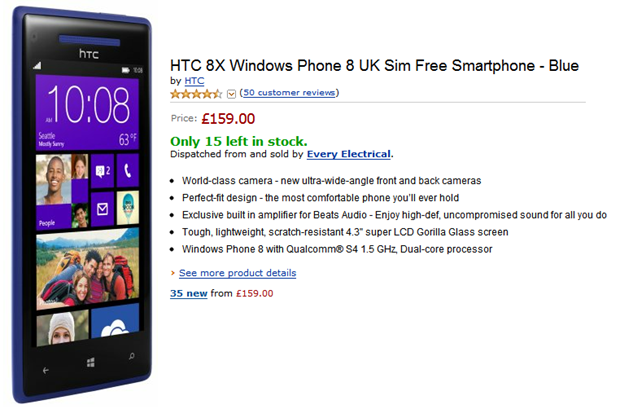620x409 pixels.
Task: Tap the Windows logo button on phone
Action: (91, 362)
